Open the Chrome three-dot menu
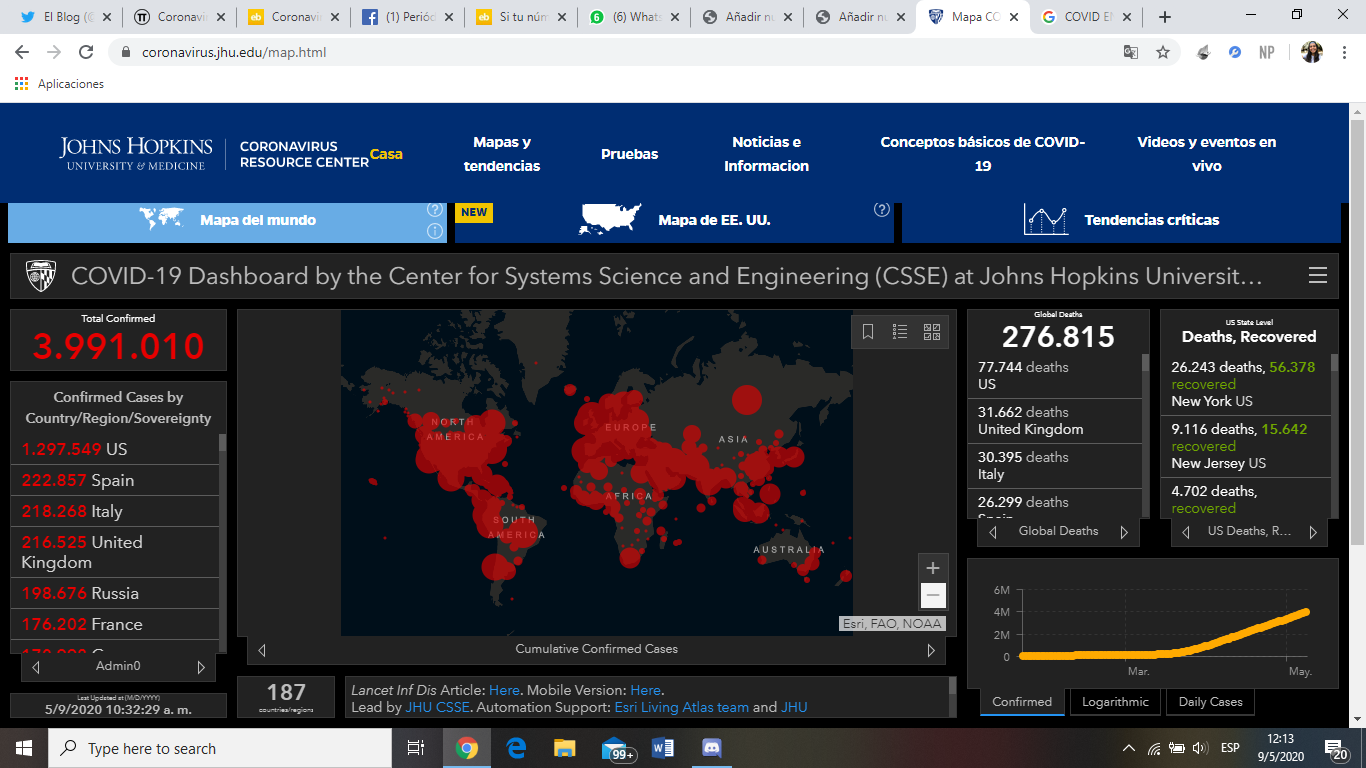Viewport: 1366px width, 768px height. pyautogui.click(x=1344, y=52)
